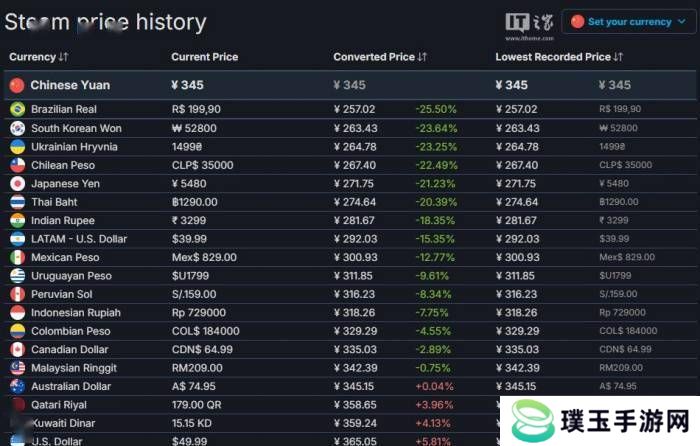Image resolution: width=700 pixels, height=446 pixels.
Task: Click the Malaysian Ringgit flag icon
Action: (17, 368)
